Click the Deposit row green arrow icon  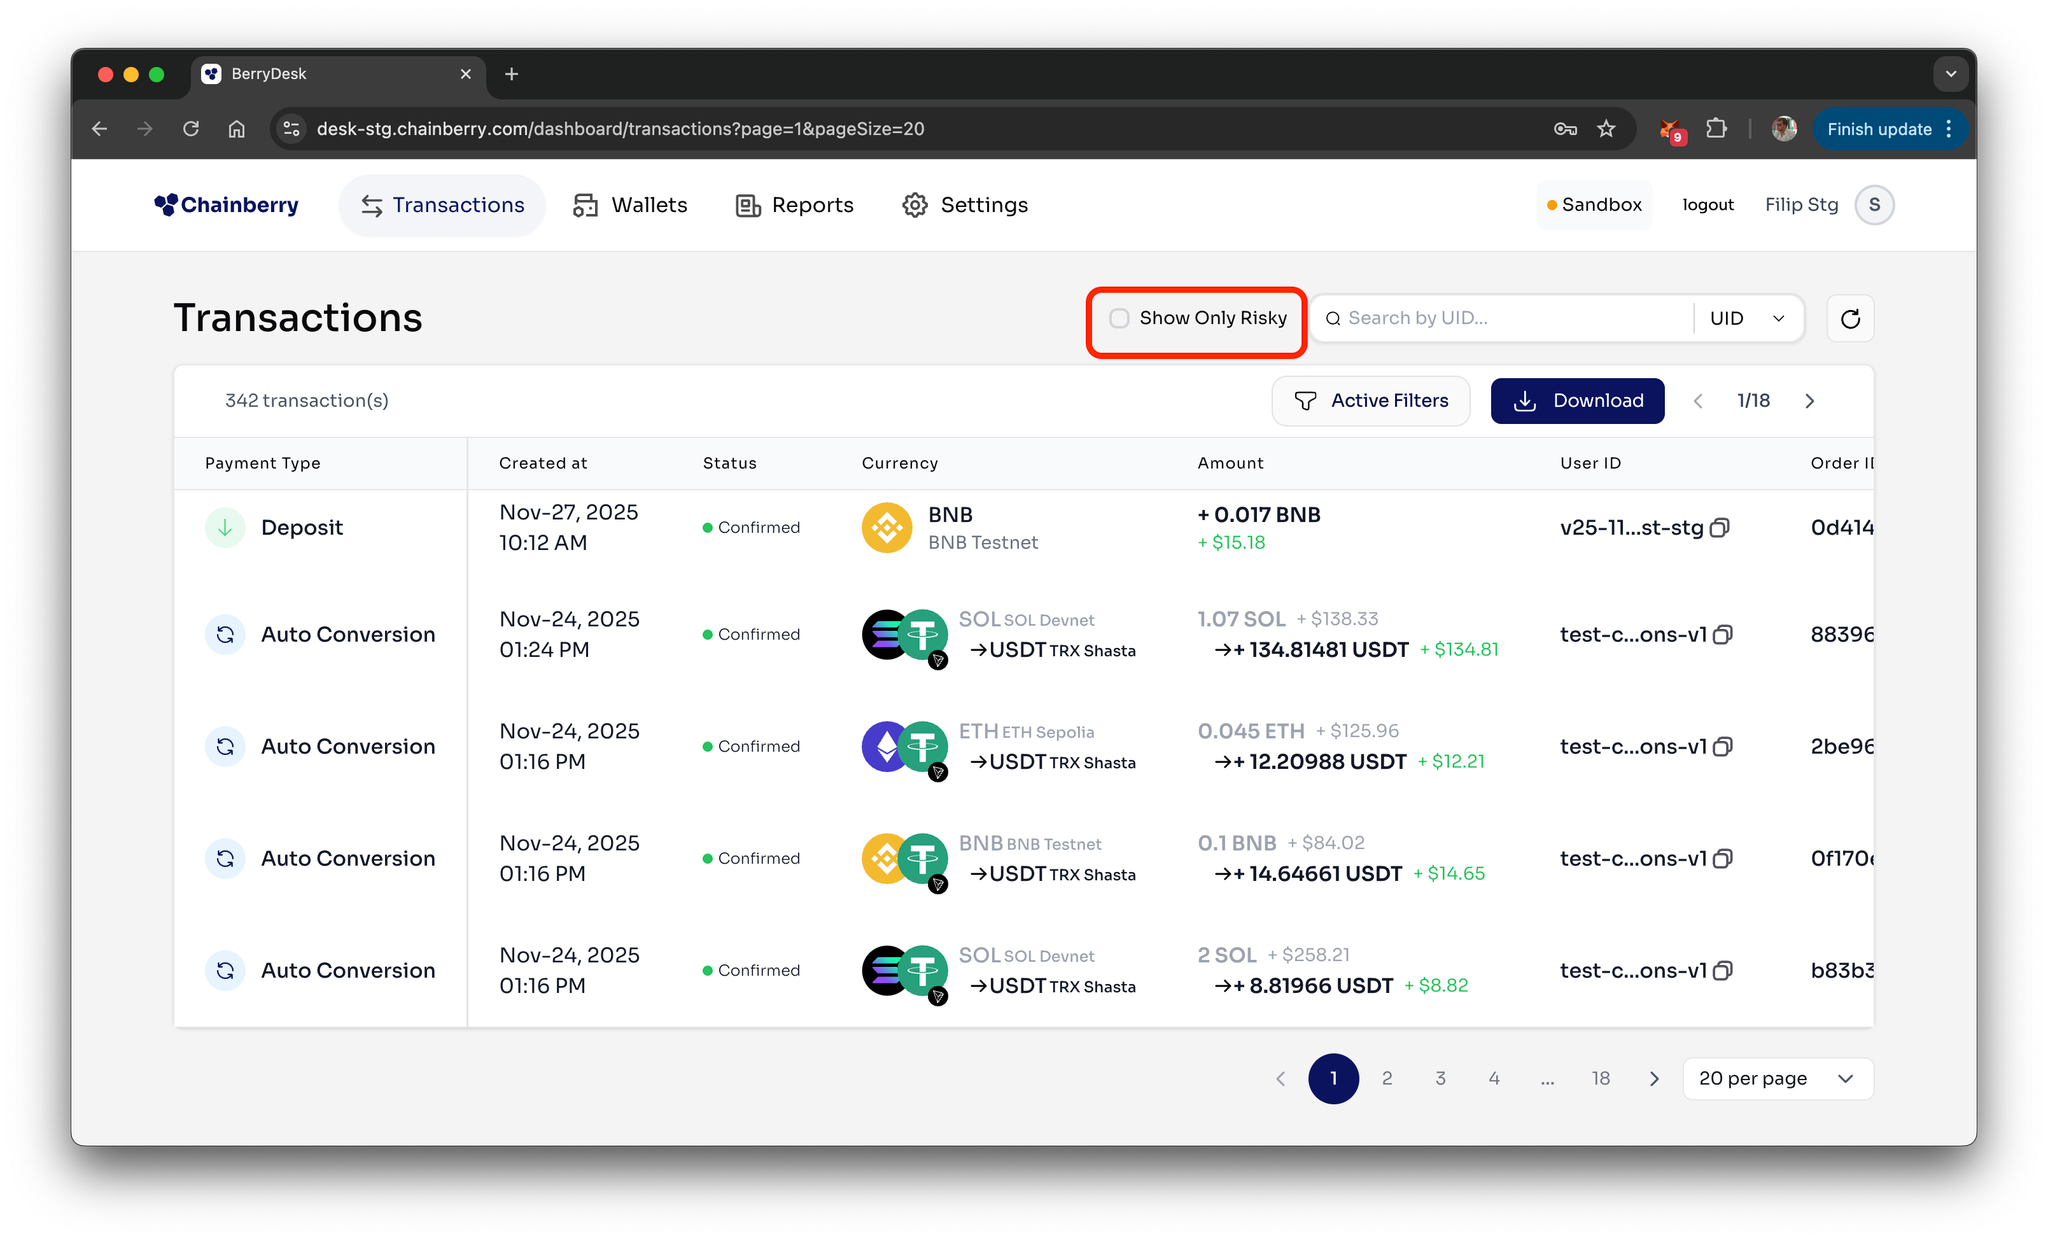point(225,528)
